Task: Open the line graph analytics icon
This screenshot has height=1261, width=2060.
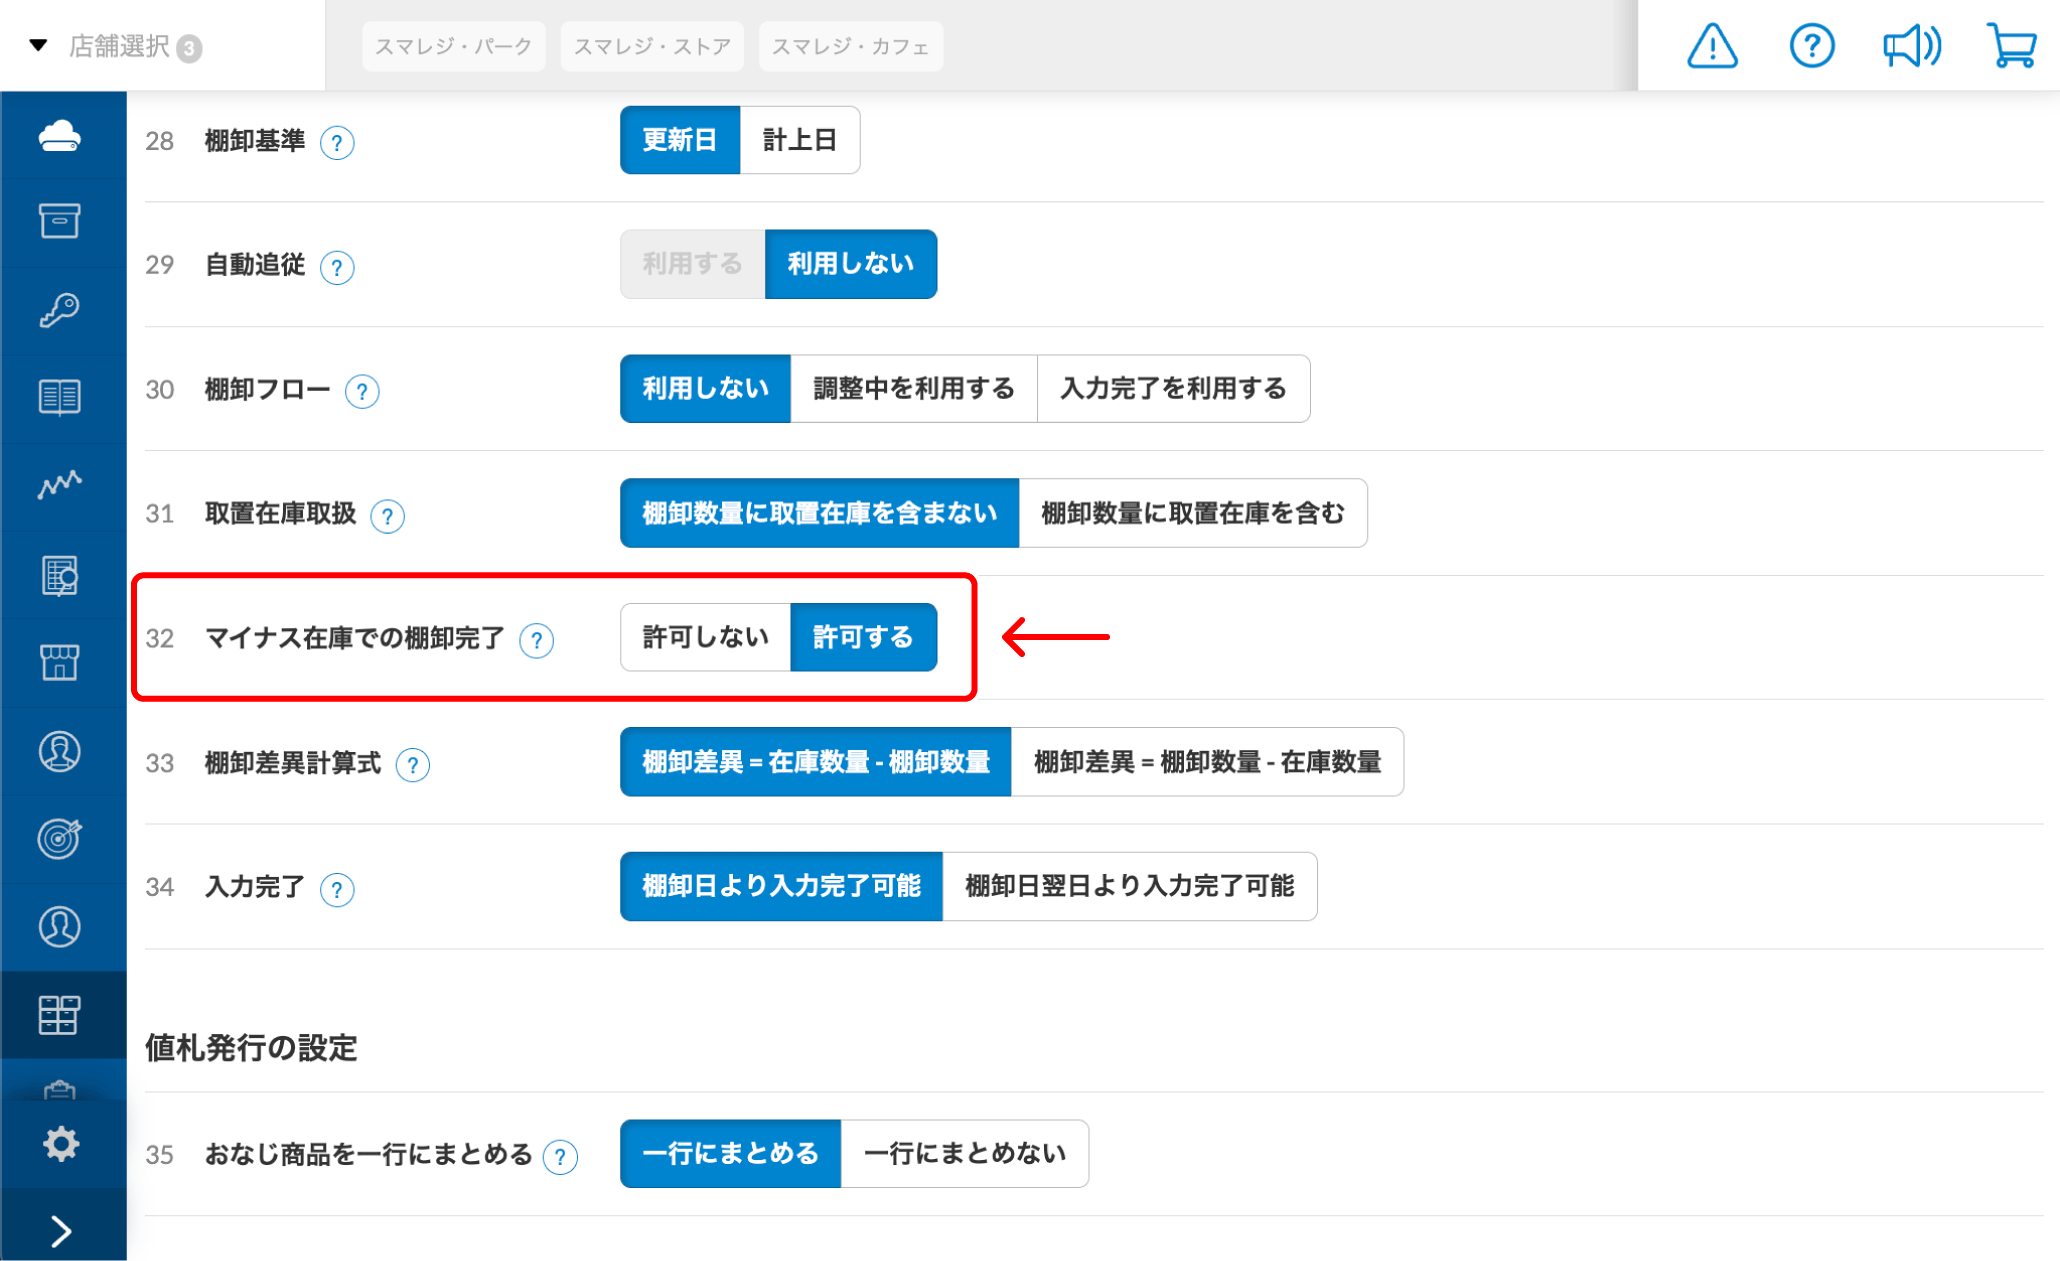Action: [x=60, y=485]
